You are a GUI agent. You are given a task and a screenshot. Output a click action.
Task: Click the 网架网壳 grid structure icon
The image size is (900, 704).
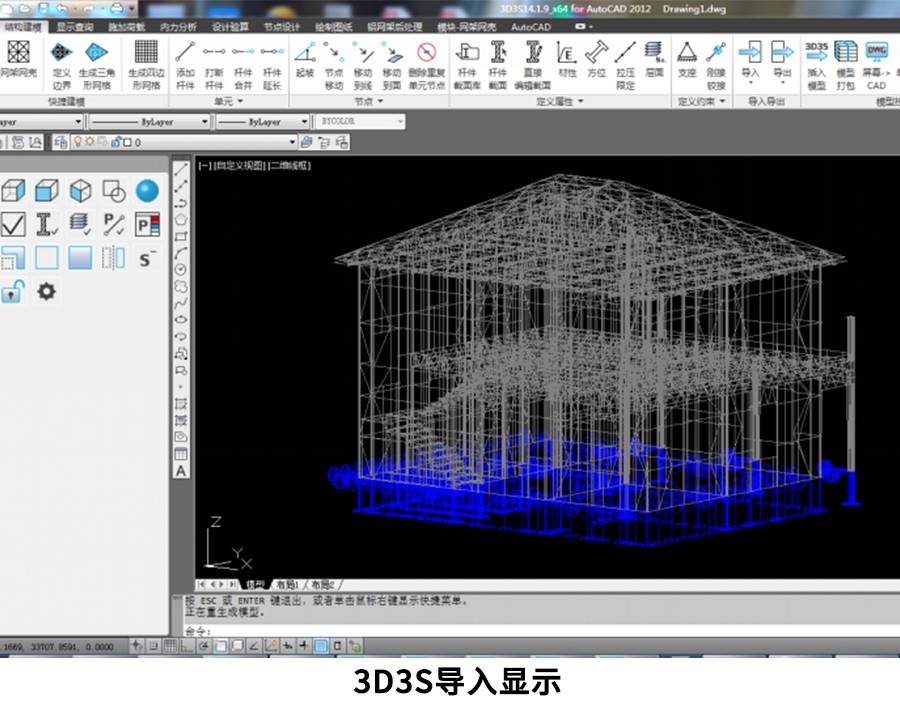tap(18, 60)
